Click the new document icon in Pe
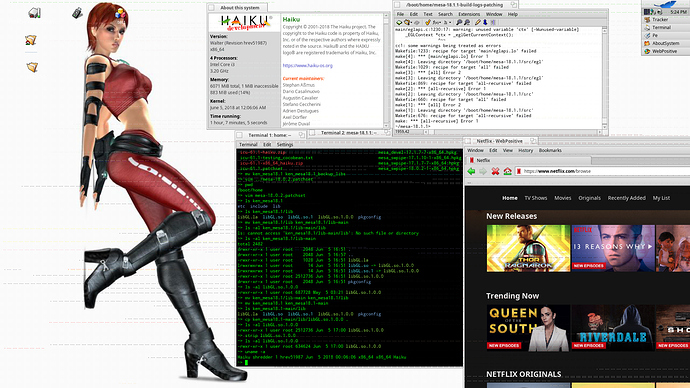This screenshot has height=388, width=690. 399,22
